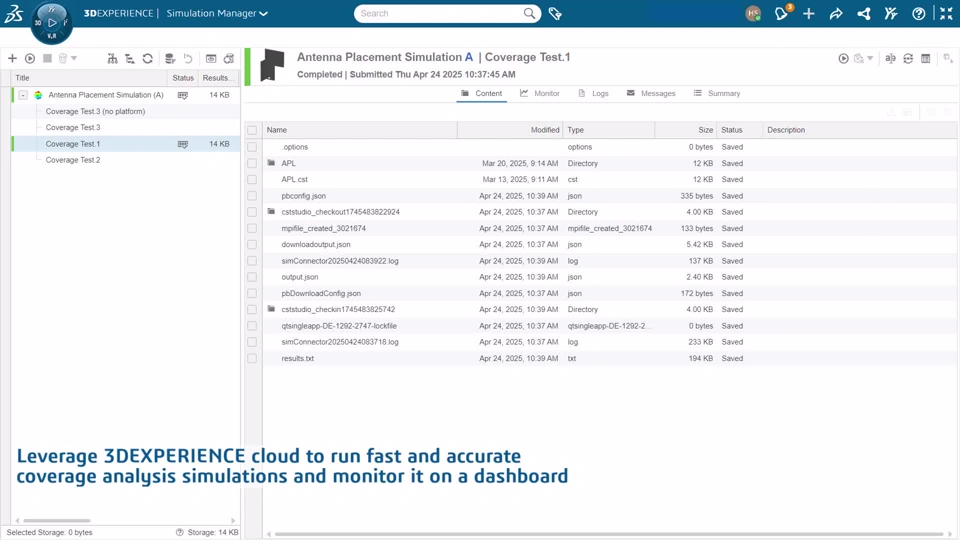The image size is (960, 540).
Task: Click the rename text icon in the header
Action: (890, 58)
